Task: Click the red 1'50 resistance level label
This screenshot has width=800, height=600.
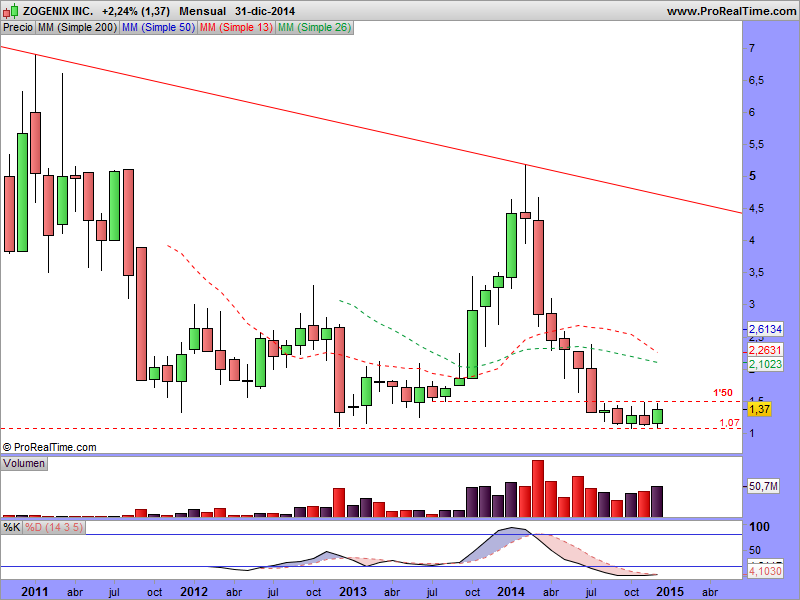Action: 722,393
